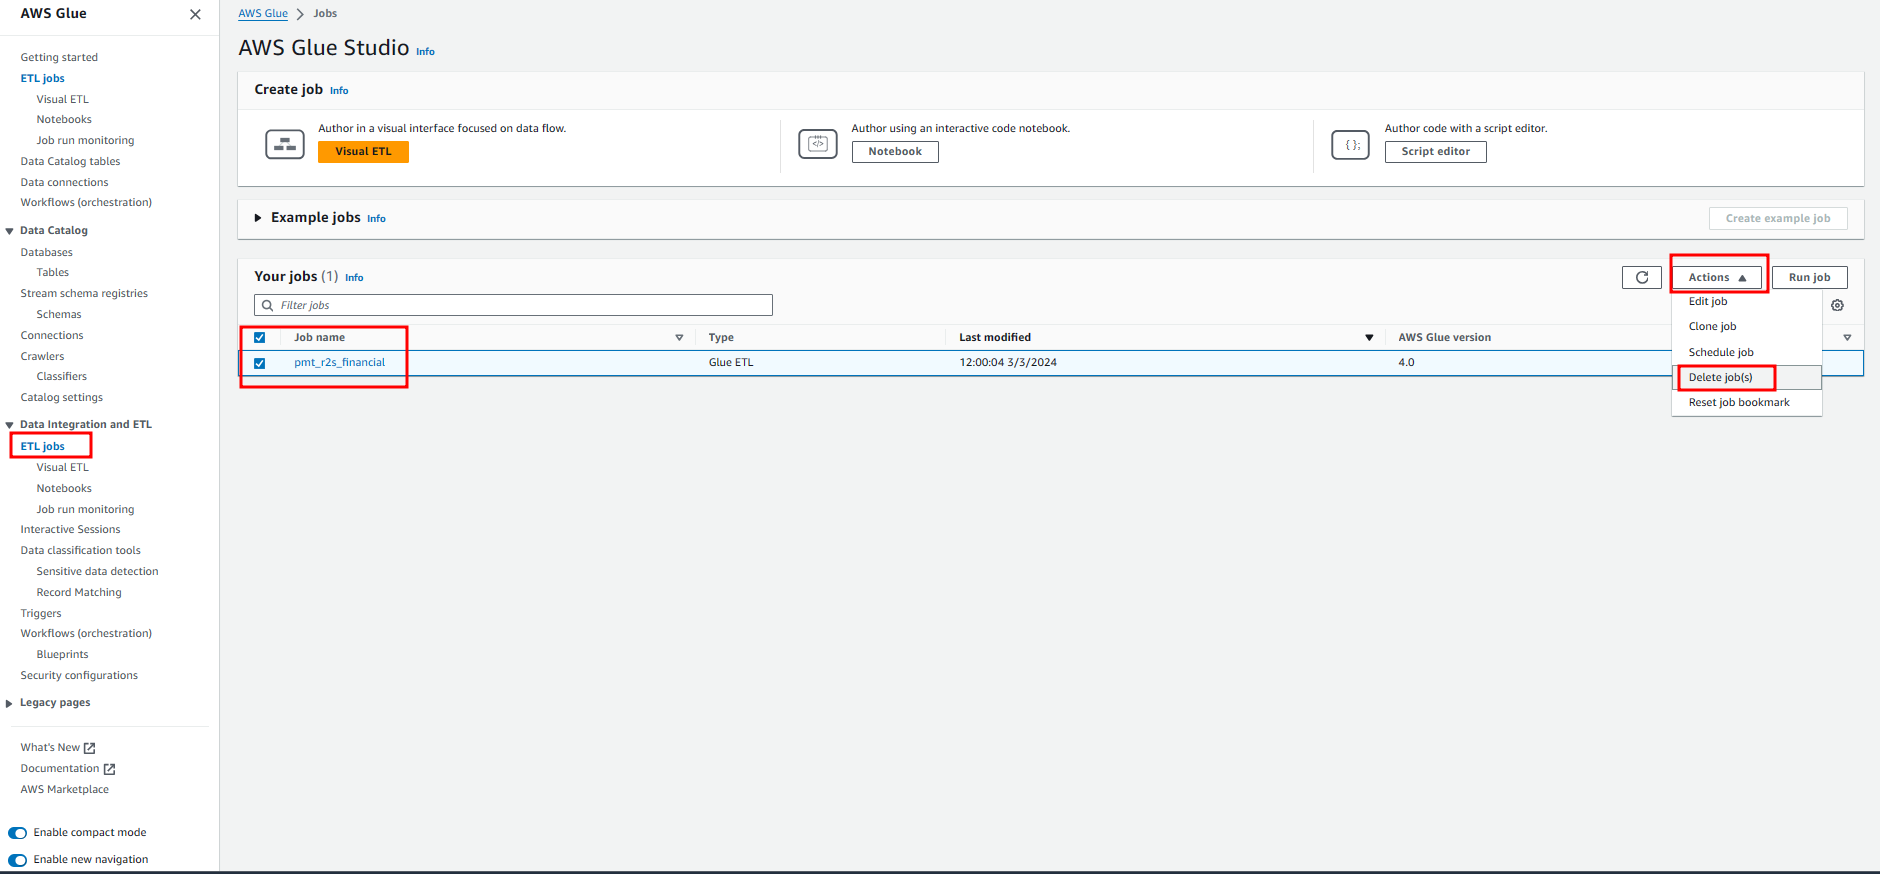Open Data classification tools in sidebar
Screen dimensions: 1880x874
80,551
